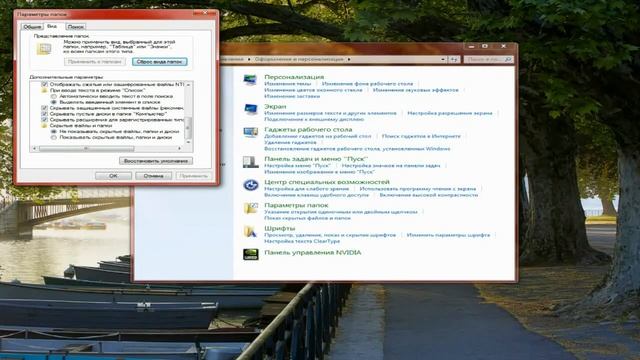Viewport: 640px width, 360px height.
Task: Click the Панель задач и меню Пуск icon
Action: (x=250, y=162)
